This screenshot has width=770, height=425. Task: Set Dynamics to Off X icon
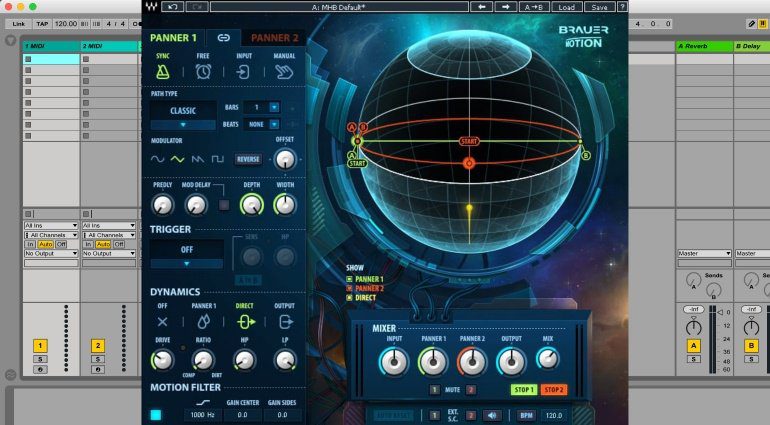pos(163,322)
